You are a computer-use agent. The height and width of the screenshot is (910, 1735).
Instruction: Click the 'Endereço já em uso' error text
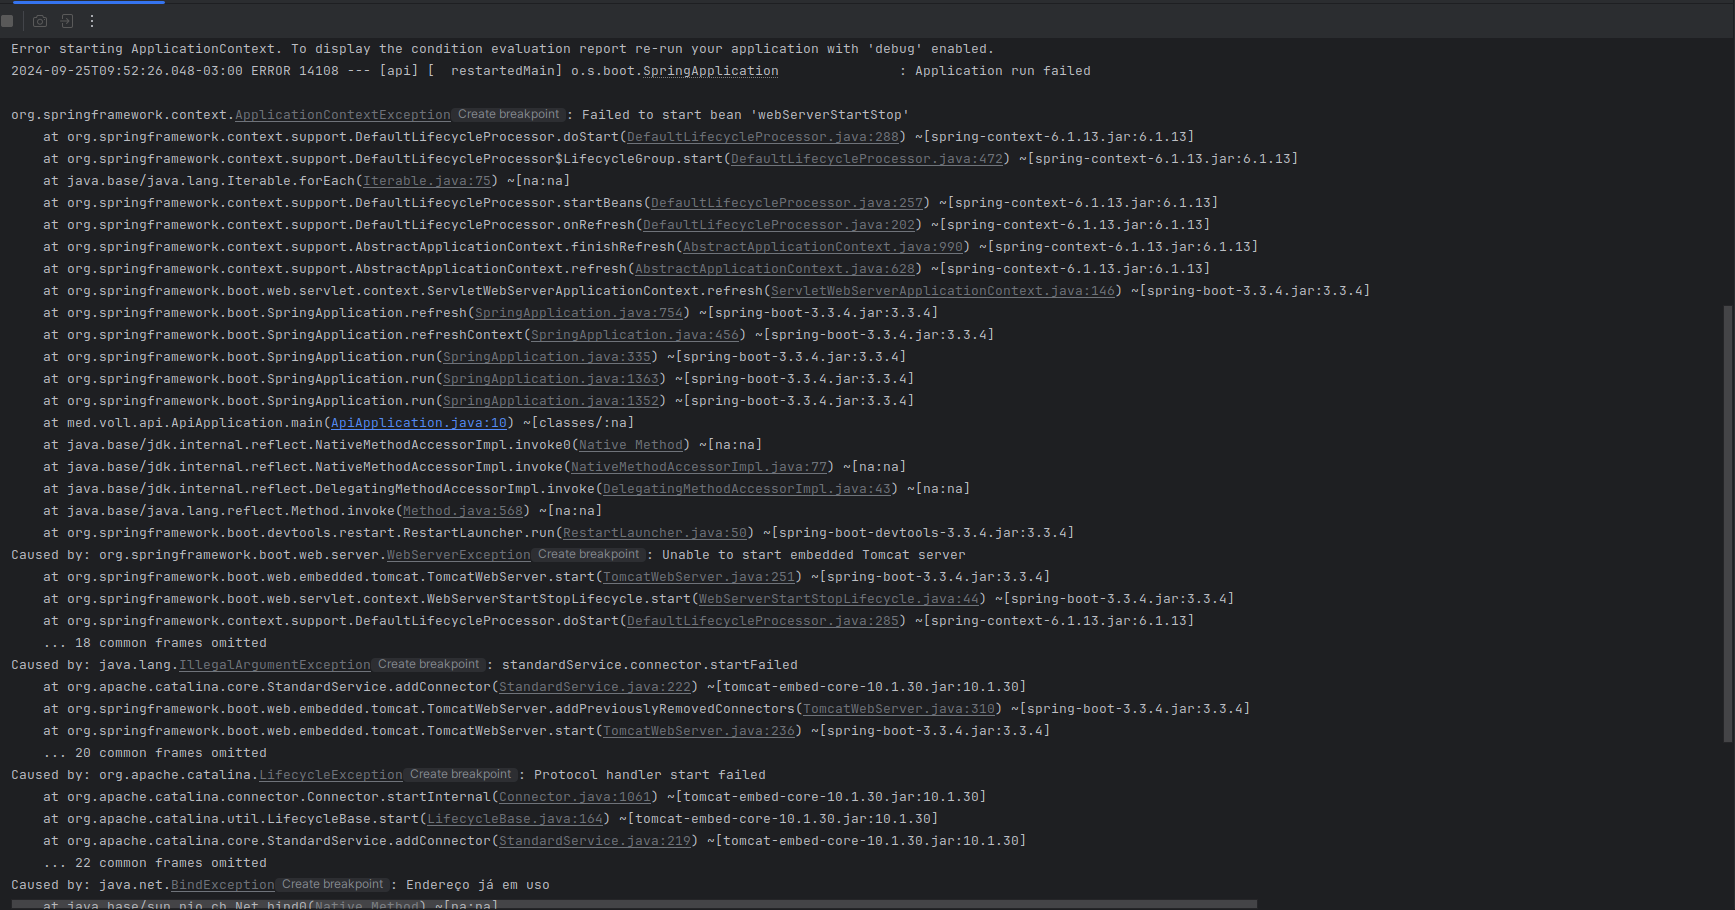tap(478, 885)
